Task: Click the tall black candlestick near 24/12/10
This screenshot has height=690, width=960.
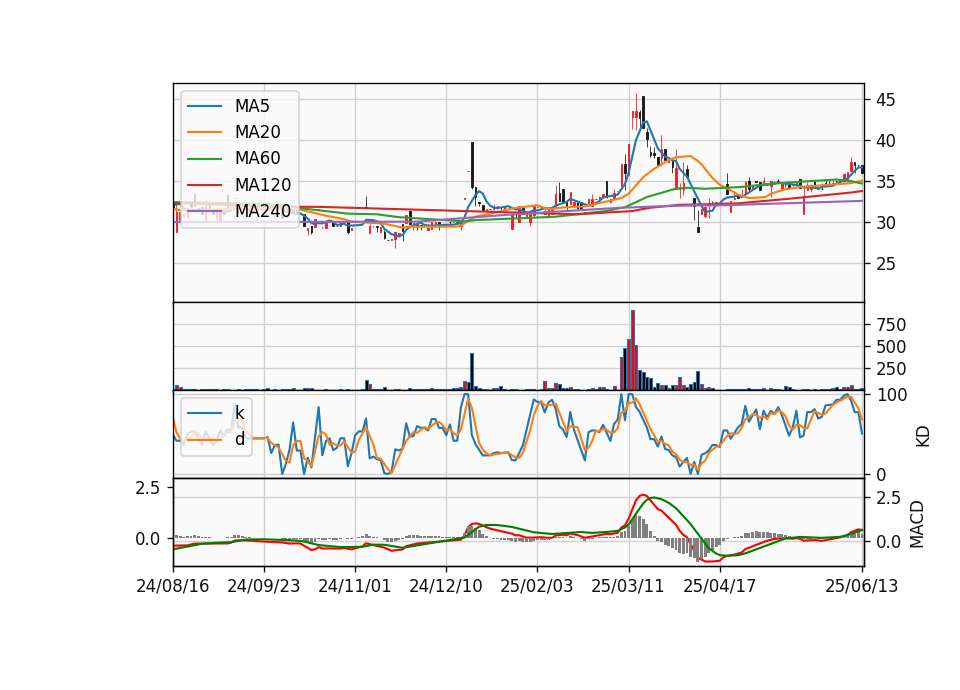Action: pos(472,165)
